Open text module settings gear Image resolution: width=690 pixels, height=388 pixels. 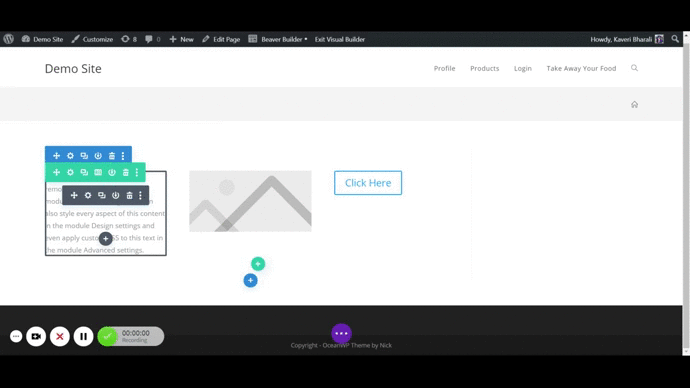(x=88, y=195)
